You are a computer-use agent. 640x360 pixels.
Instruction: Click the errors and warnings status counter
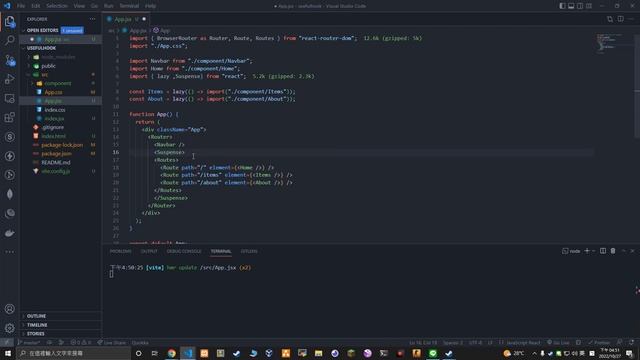[x=80, y=342]
